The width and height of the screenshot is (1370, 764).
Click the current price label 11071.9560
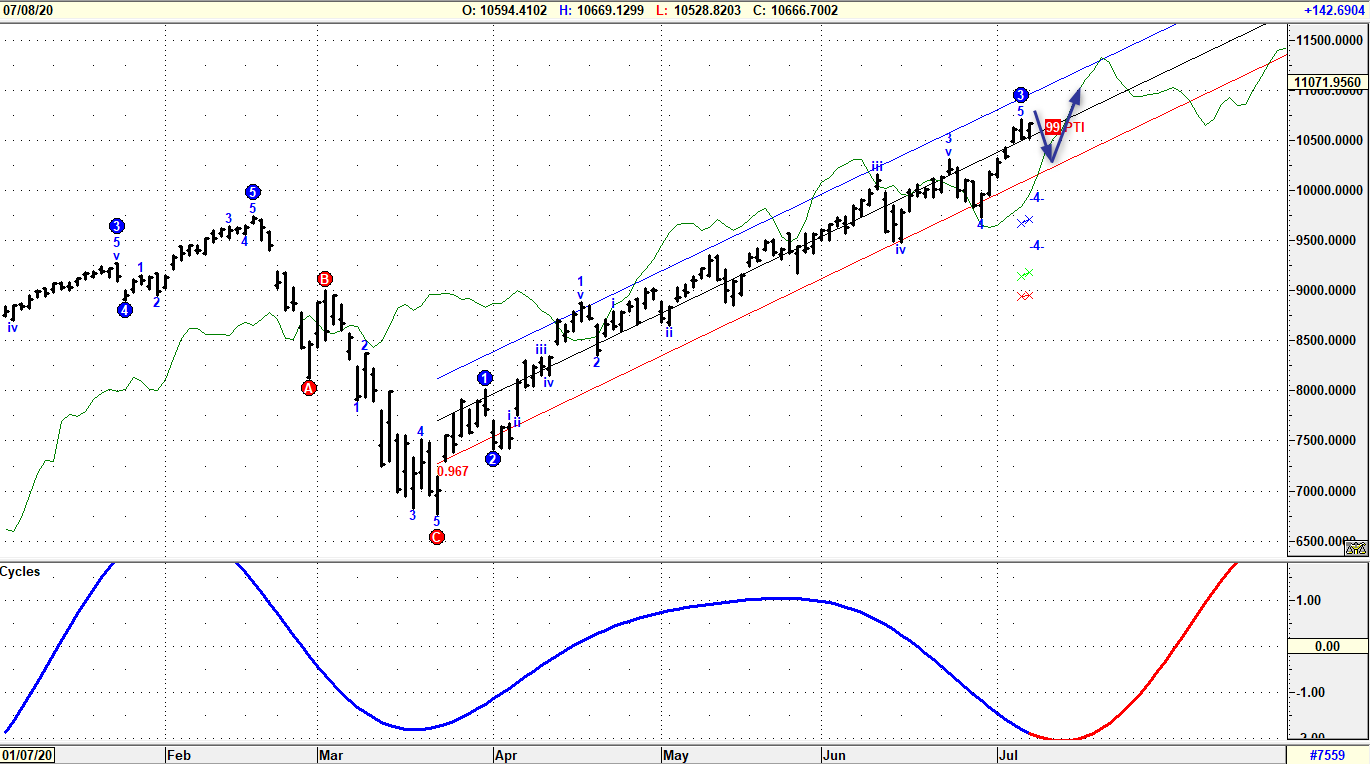[x=1327, y=82]
